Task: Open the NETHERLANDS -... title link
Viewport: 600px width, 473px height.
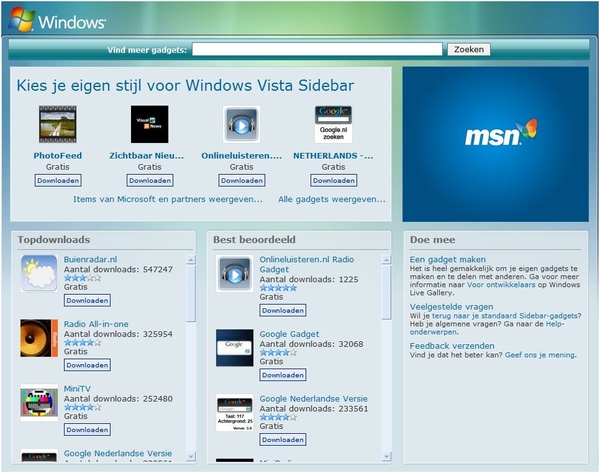Action: pyautogui.click(x=333, y=156)
